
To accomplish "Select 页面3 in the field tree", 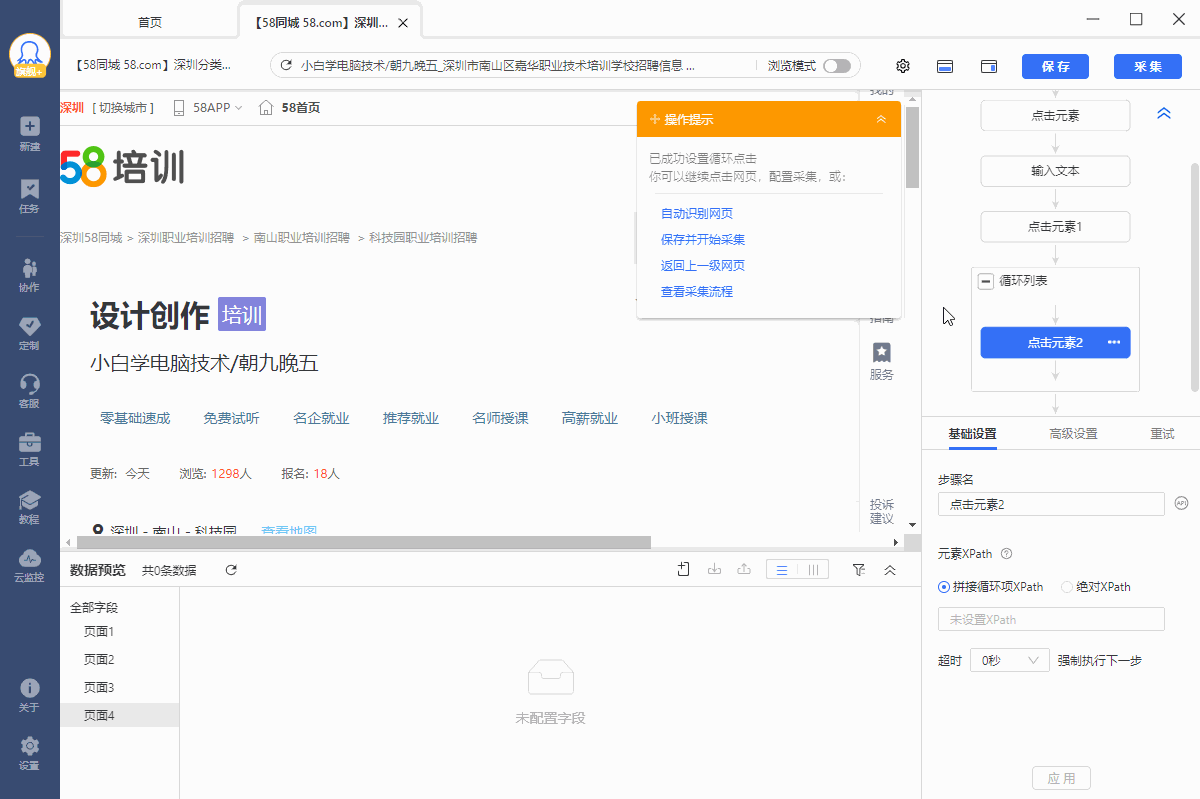I will point(99,688).
